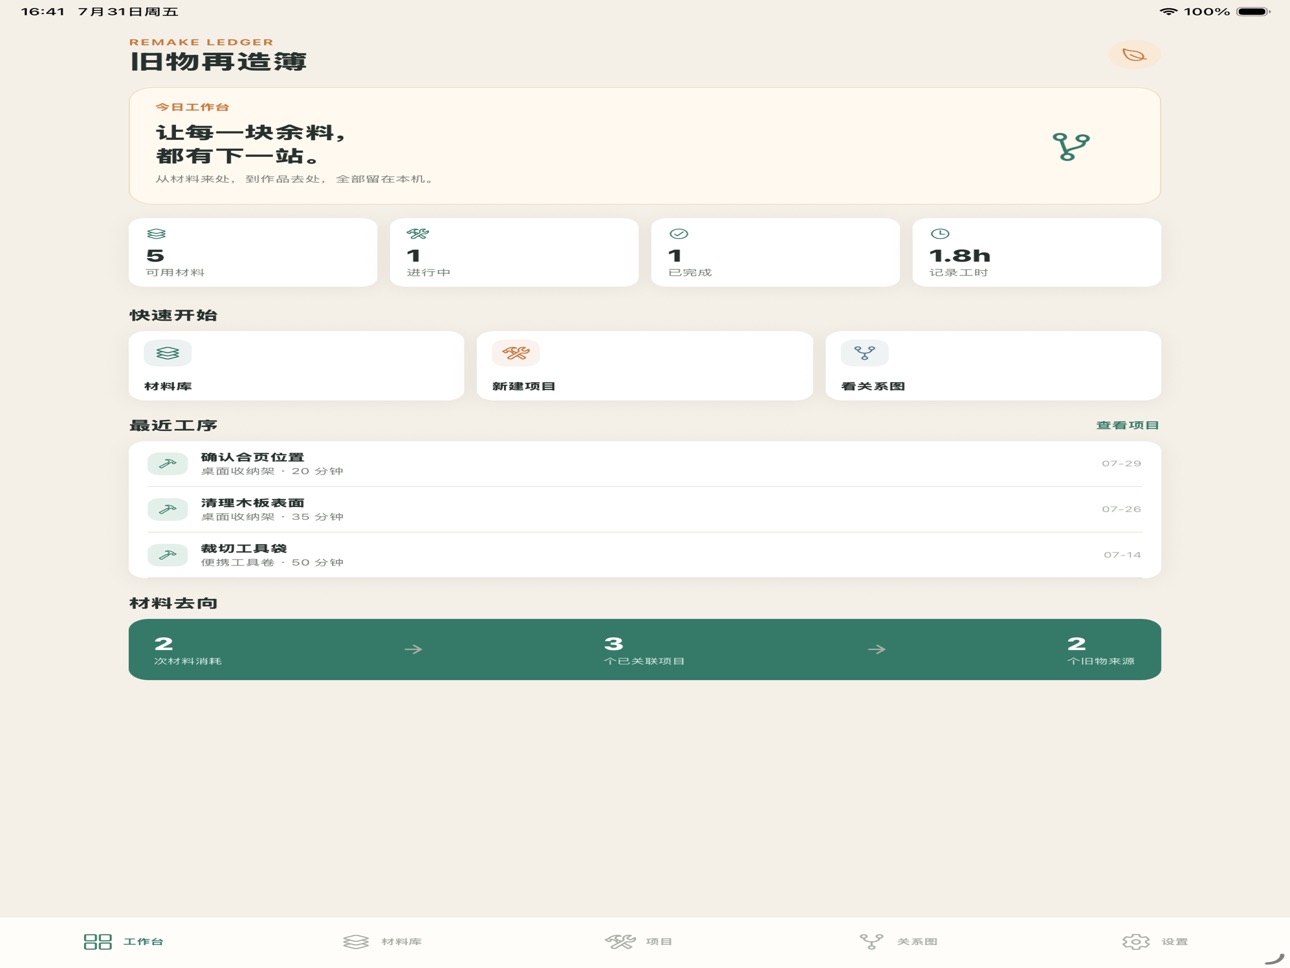Open the 1.8h 记录工时 stat card

tap(1037, 253)
